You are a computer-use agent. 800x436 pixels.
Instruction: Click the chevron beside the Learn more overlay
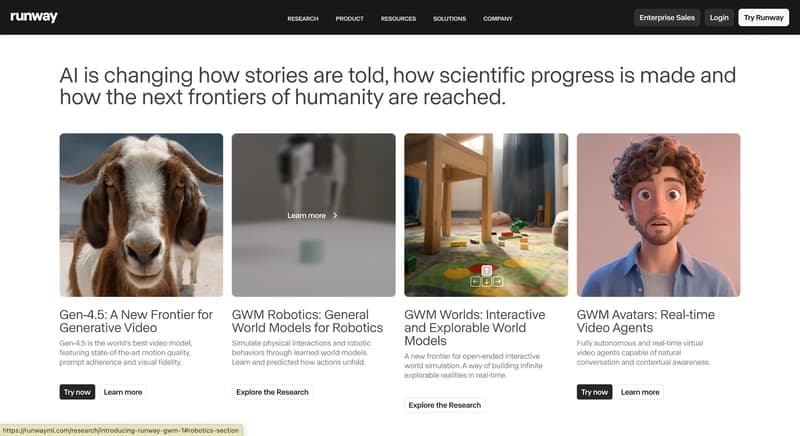click(335, 215)
